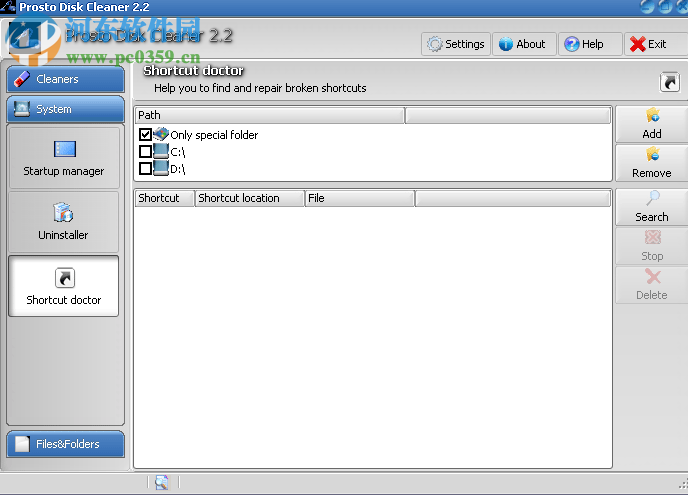Remove the selected path
The image size is (688, 497).
[x=652, y=163]
